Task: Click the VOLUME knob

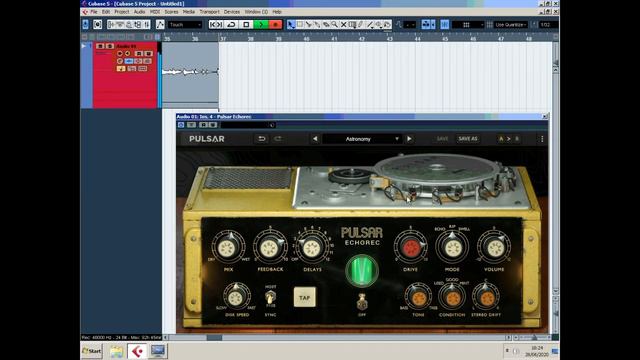Action: (x=494, y=248)
